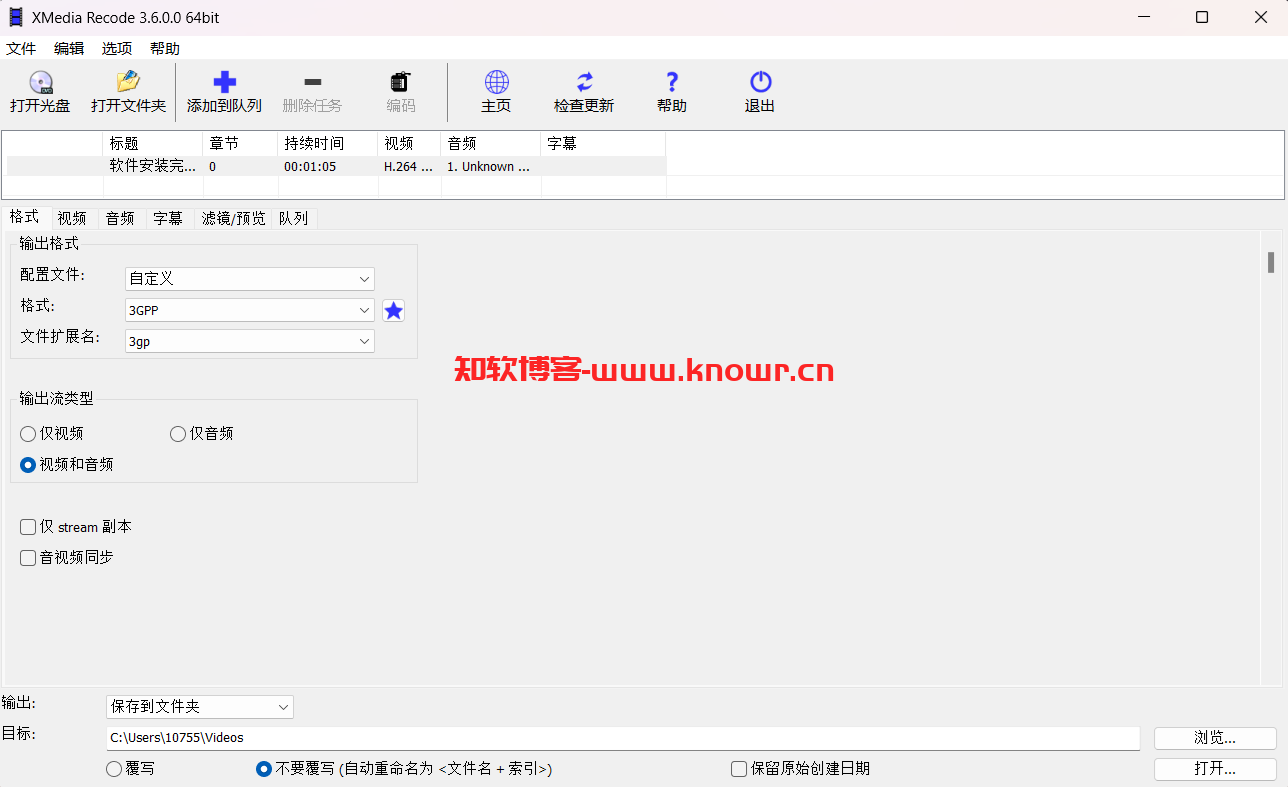Click the blue star favorite button

pos(394,311)
